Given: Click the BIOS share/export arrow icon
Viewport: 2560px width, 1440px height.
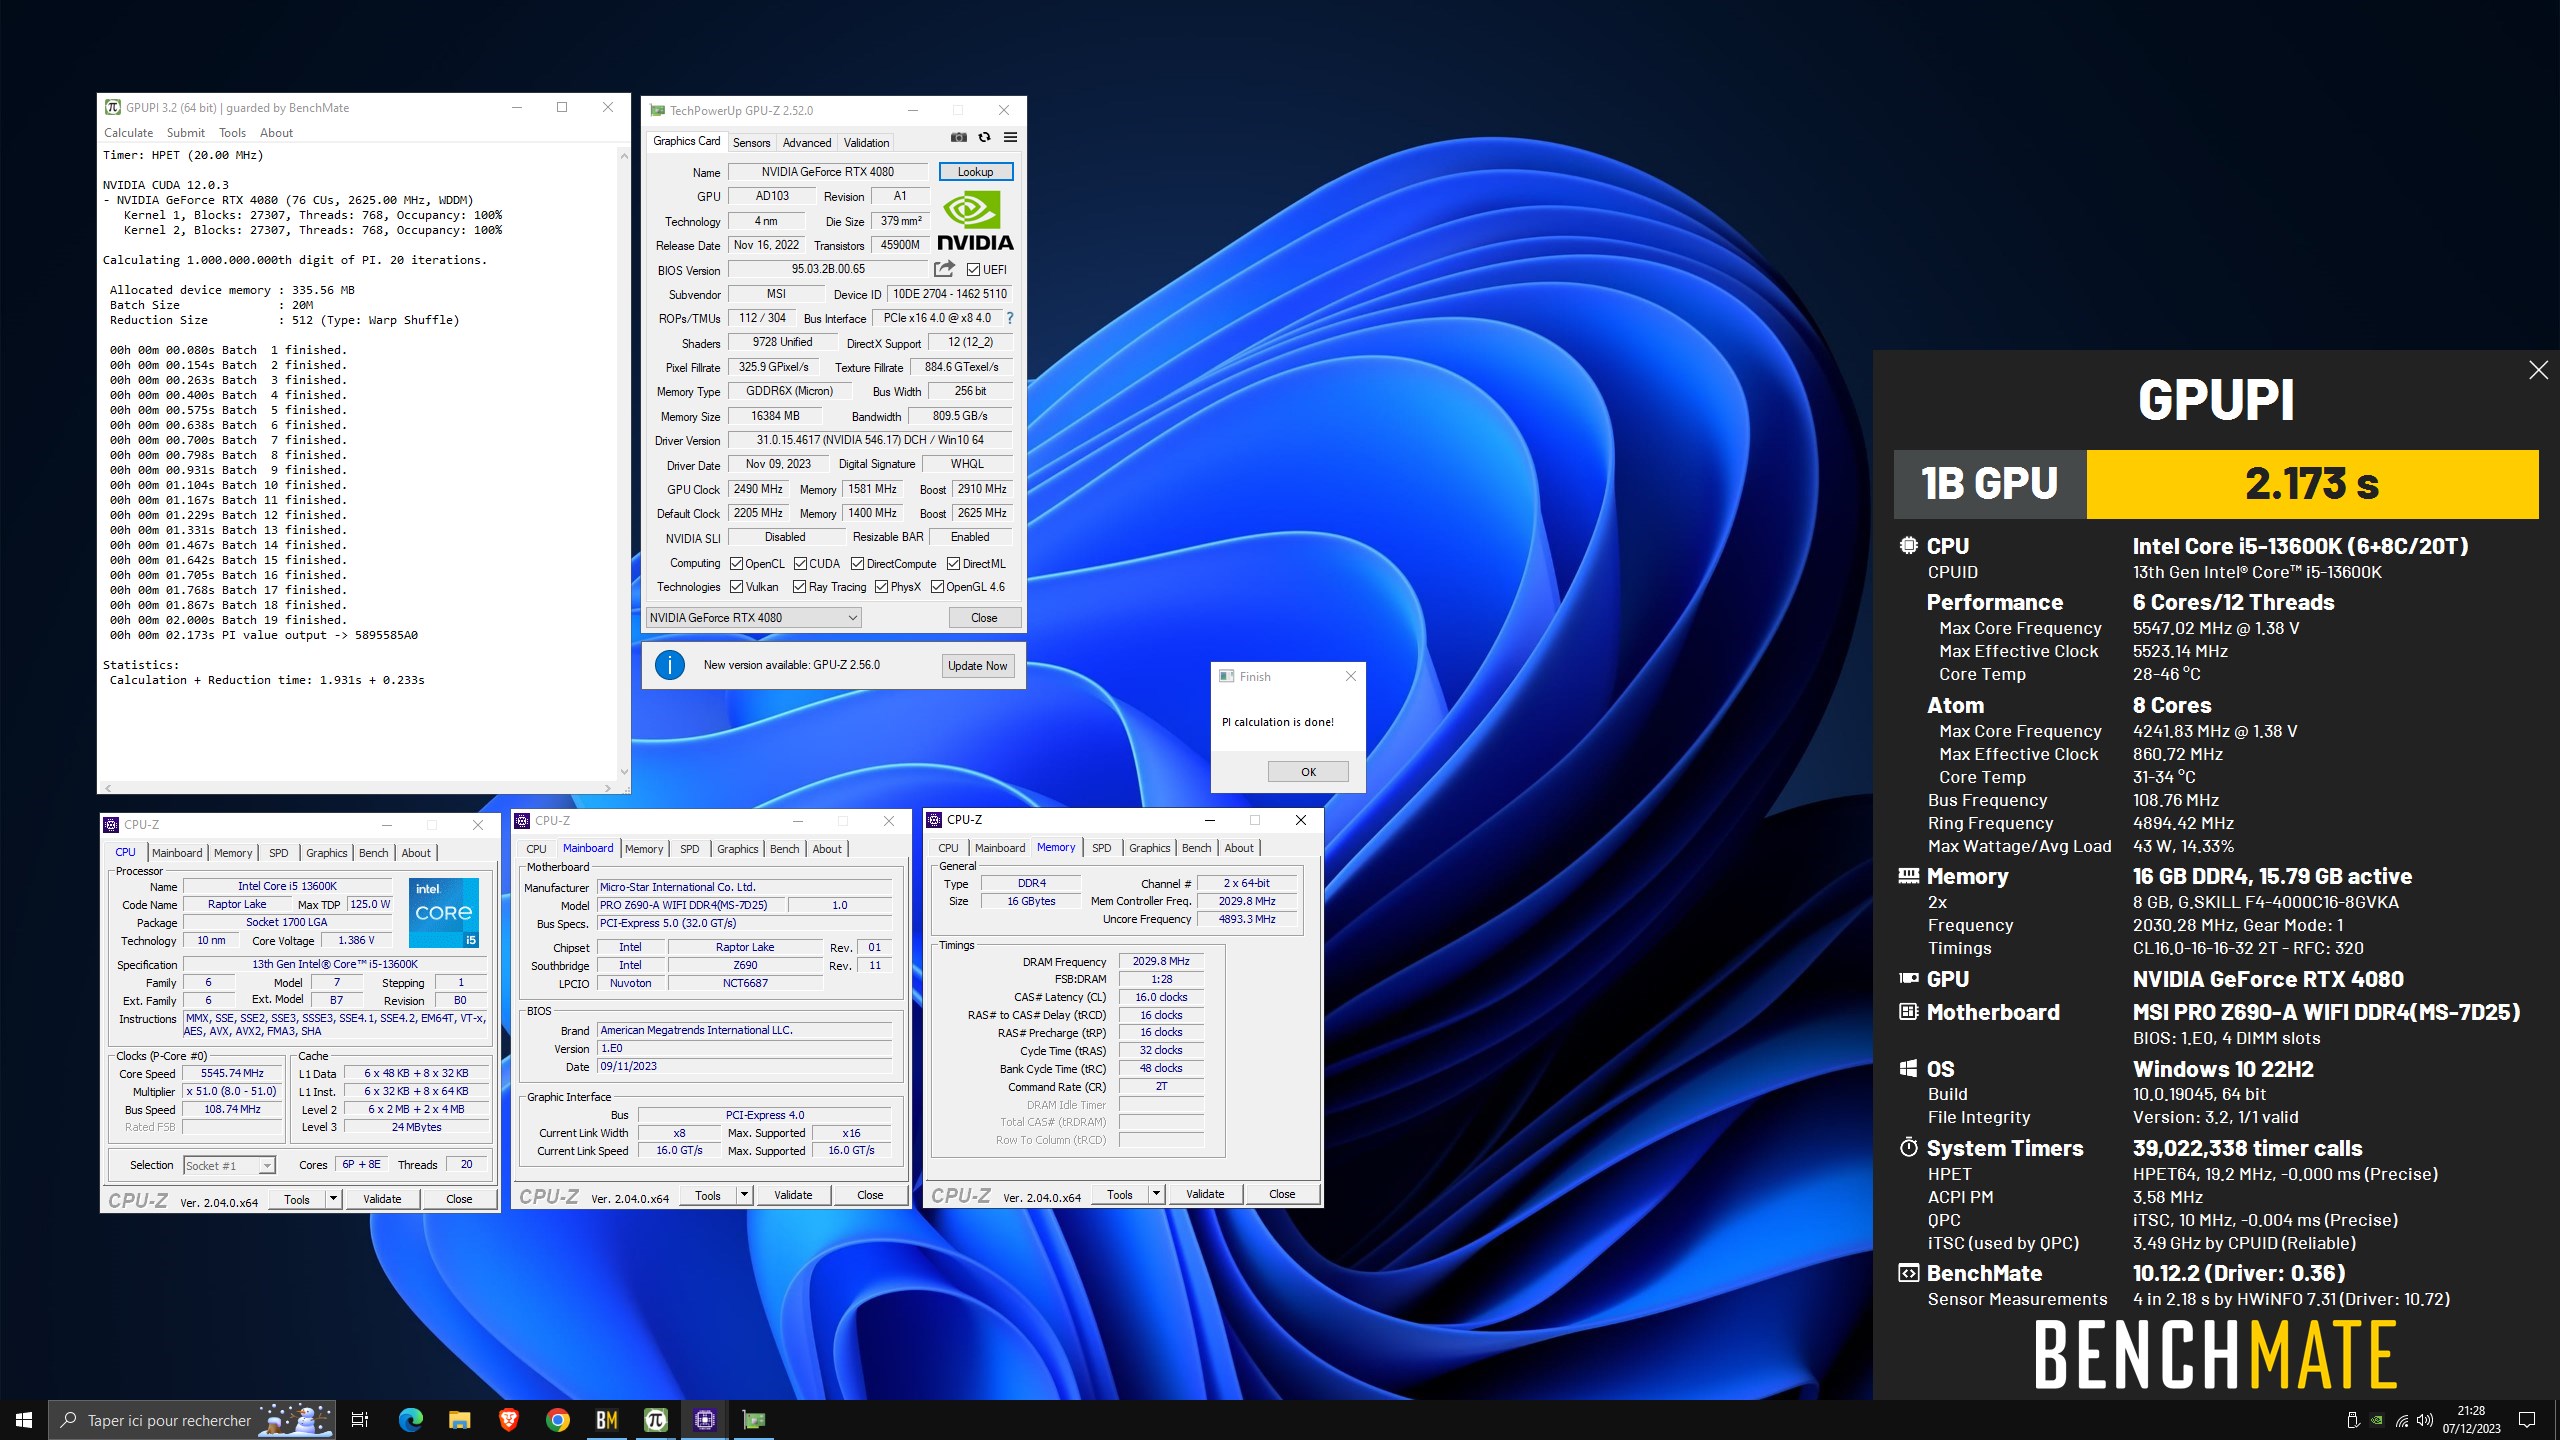Looking at the screenshot, I should click(x=944, y=269).
